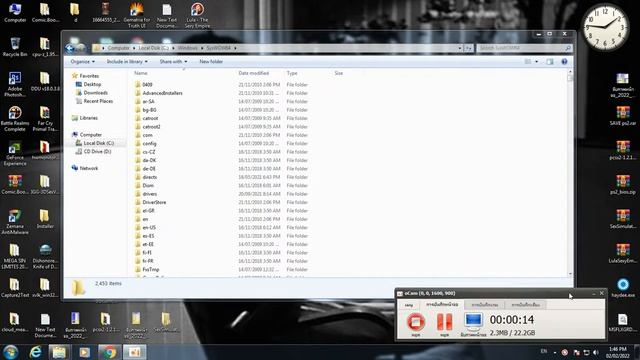Select Network in navigation pane

pyautogui.click(x=89, y=168)
